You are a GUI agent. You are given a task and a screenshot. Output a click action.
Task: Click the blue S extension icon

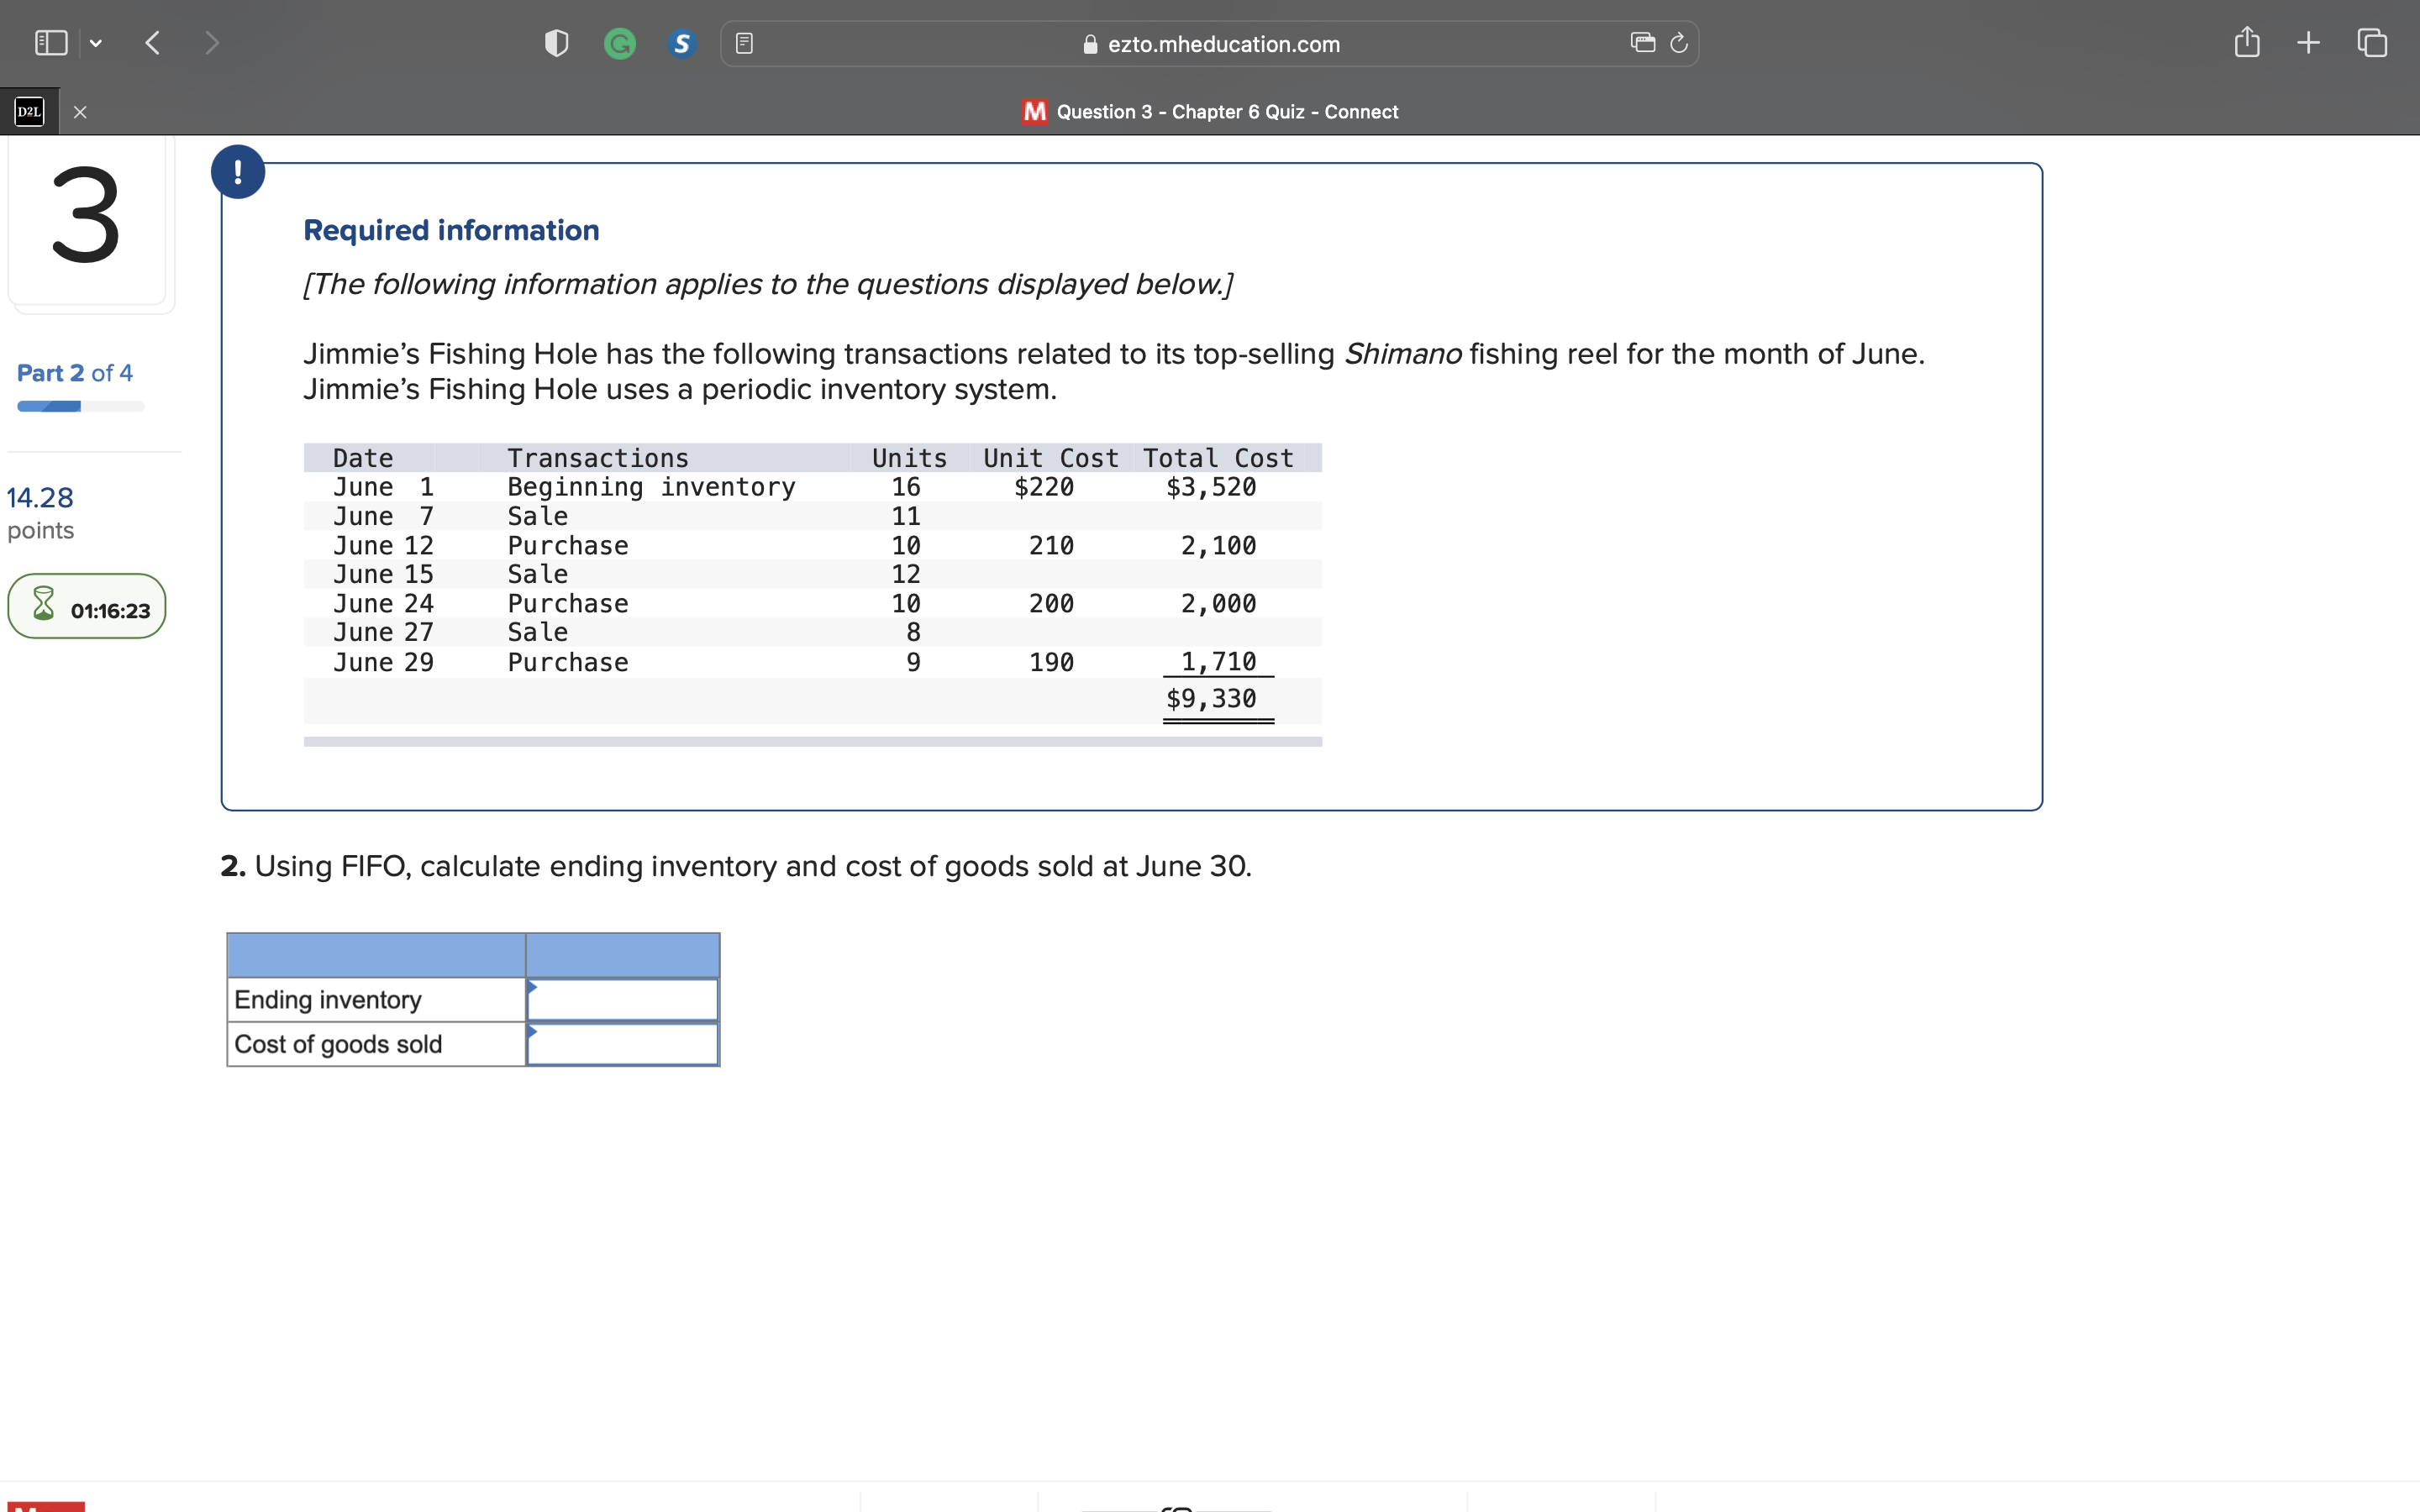coord(681,43)
